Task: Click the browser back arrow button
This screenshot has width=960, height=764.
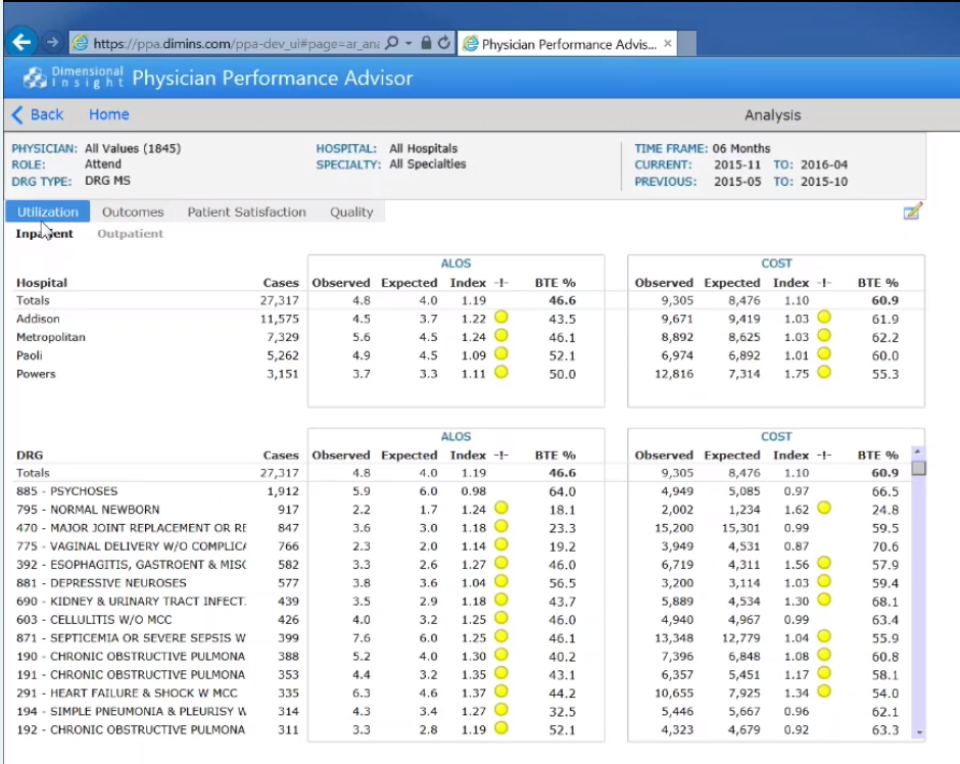Action: coord(22,43)
